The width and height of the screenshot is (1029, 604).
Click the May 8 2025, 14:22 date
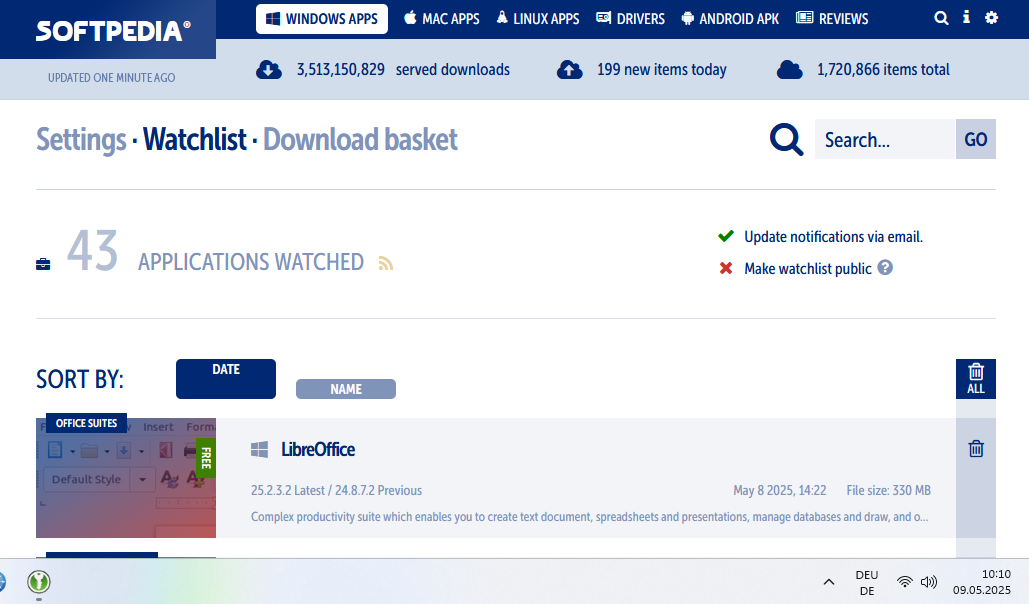click(780, 490)
